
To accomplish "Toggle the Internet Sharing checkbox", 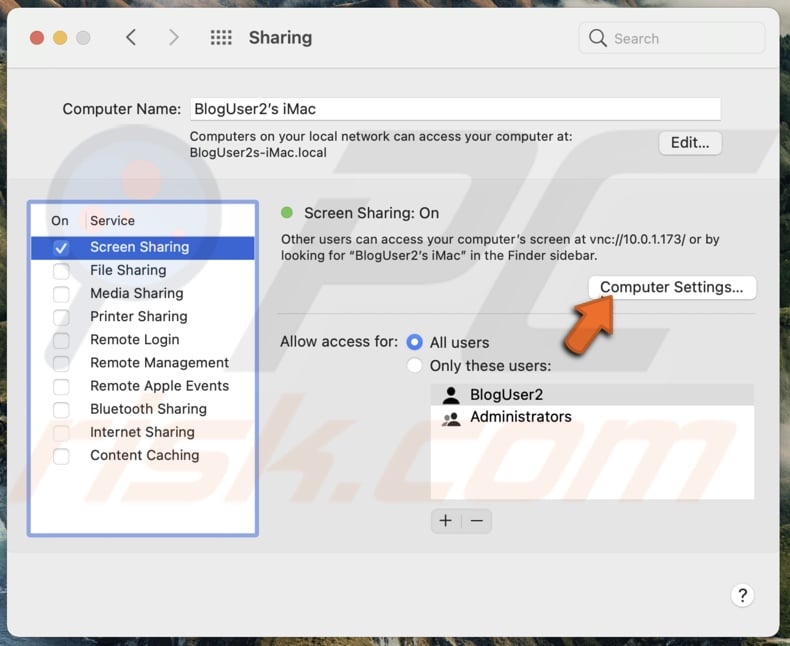I will [61, 433].
